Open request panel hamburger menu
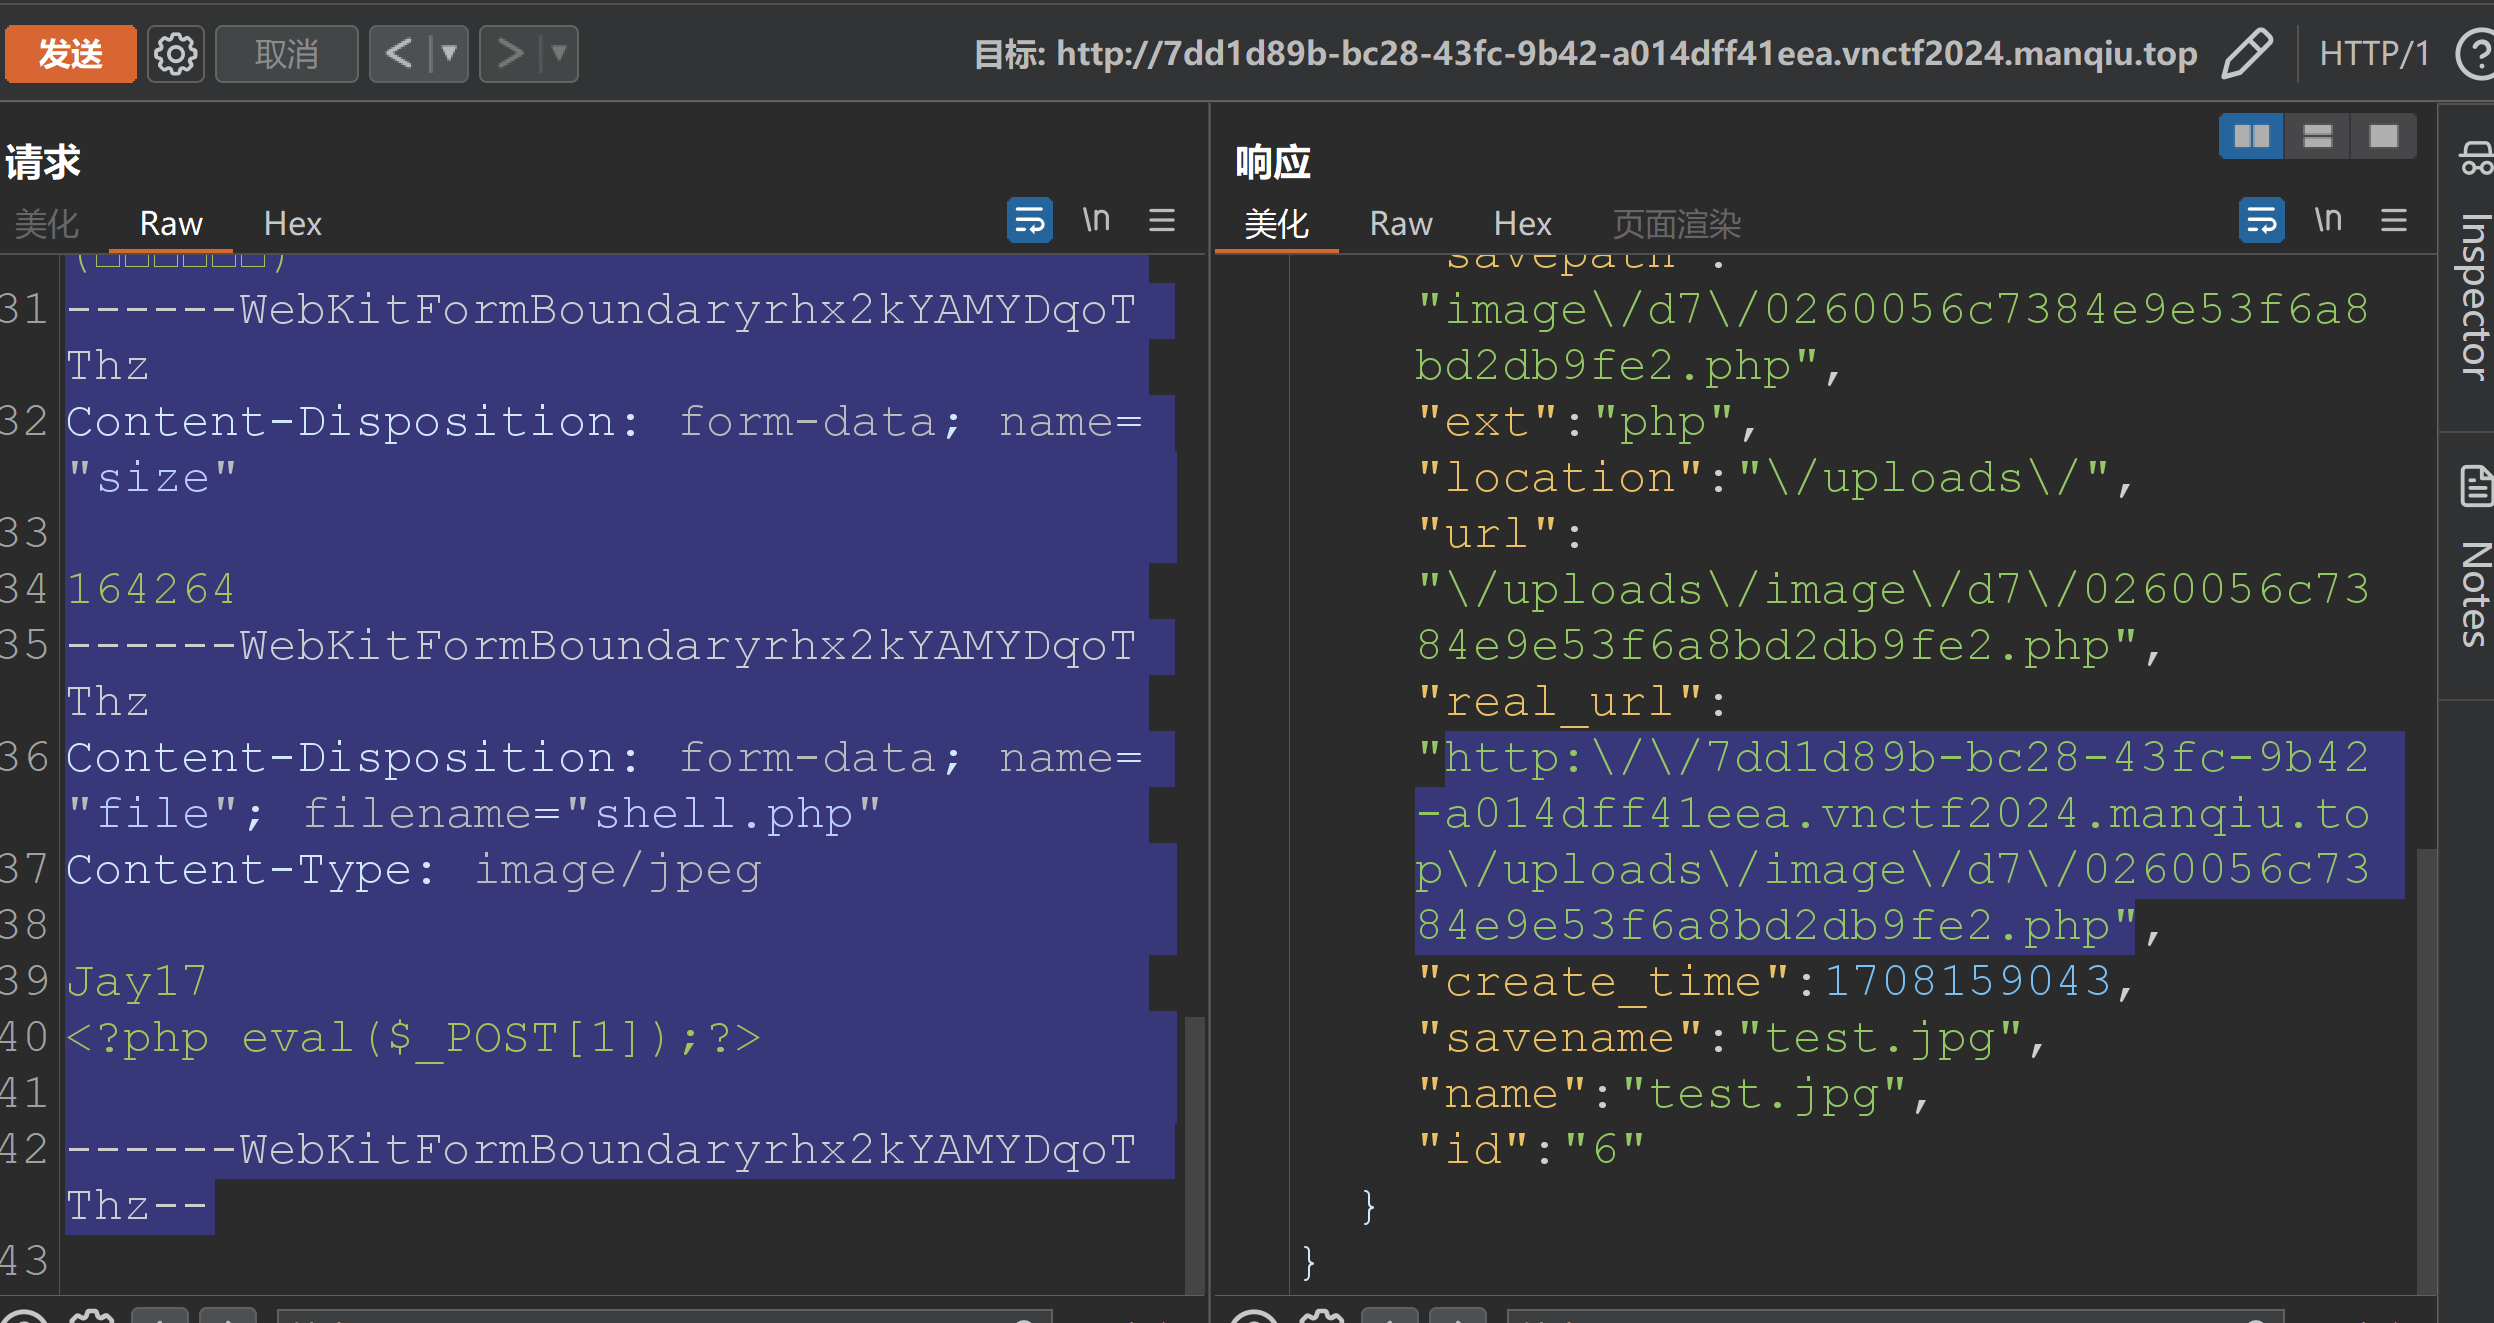 coord(1161,220)
